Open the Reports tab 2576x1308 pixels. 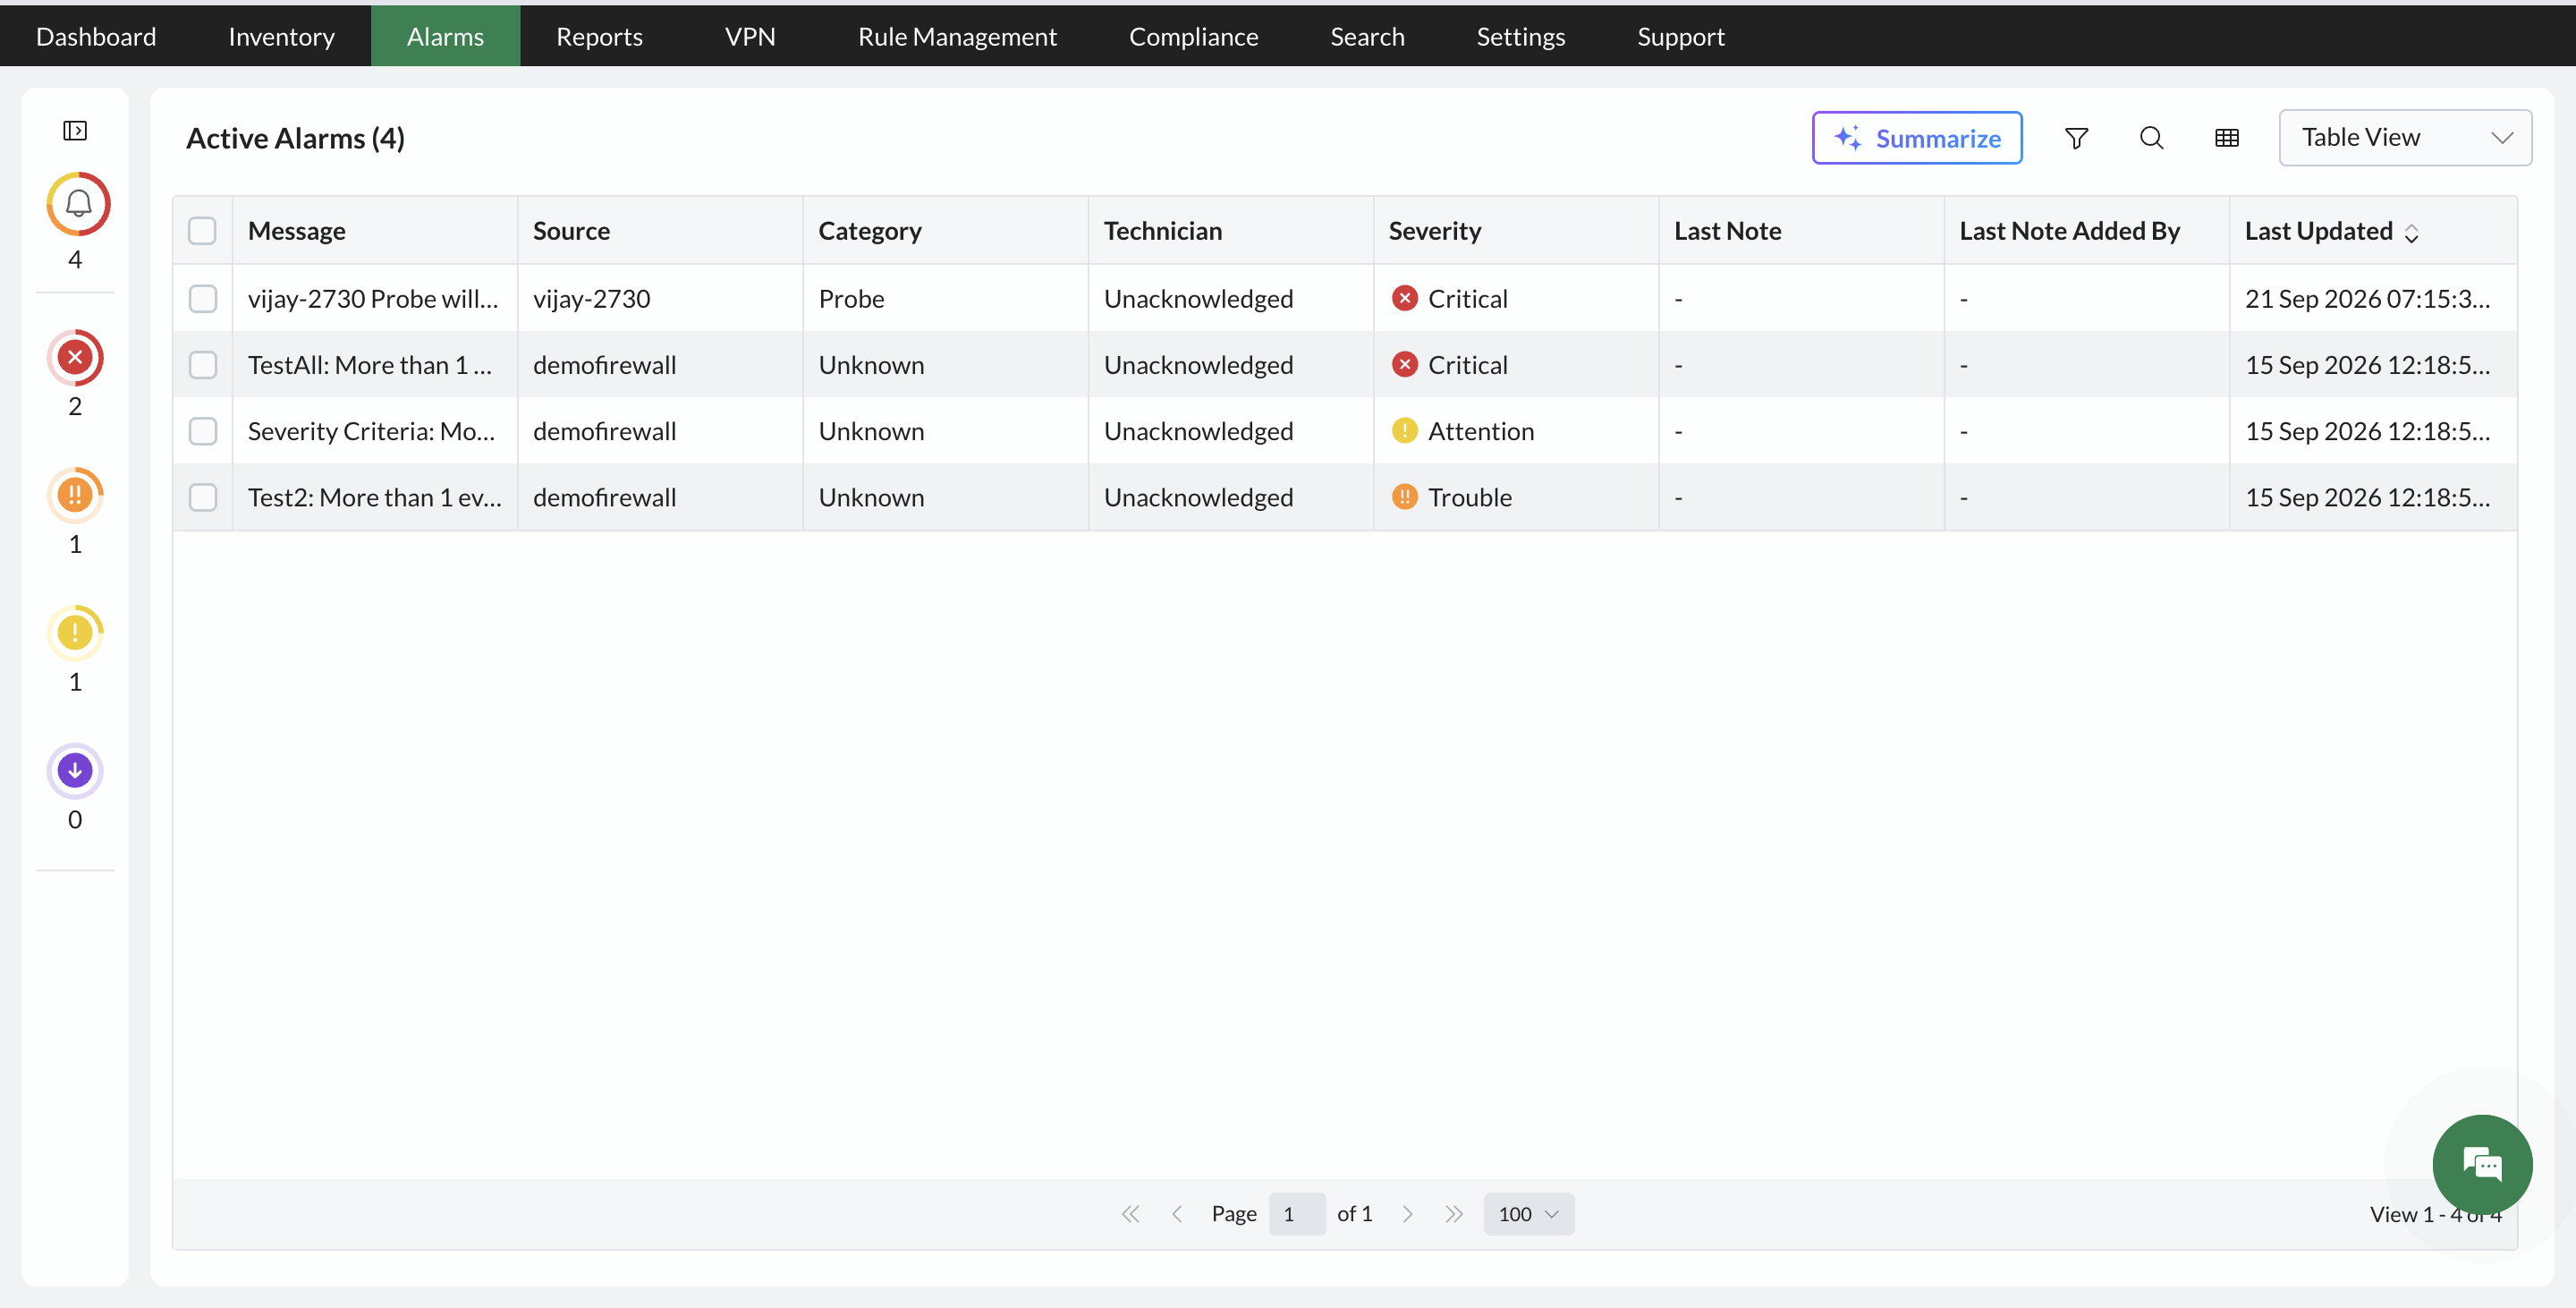click(599, 36)
